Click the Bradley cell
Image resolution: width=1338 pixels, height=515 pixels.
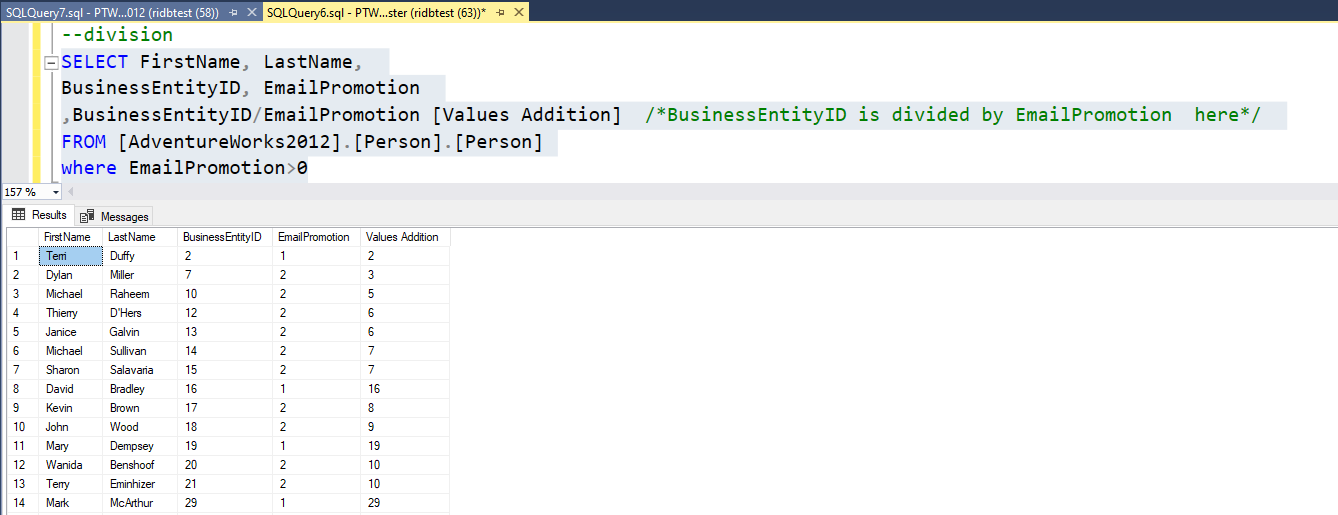tap(140, 389)
